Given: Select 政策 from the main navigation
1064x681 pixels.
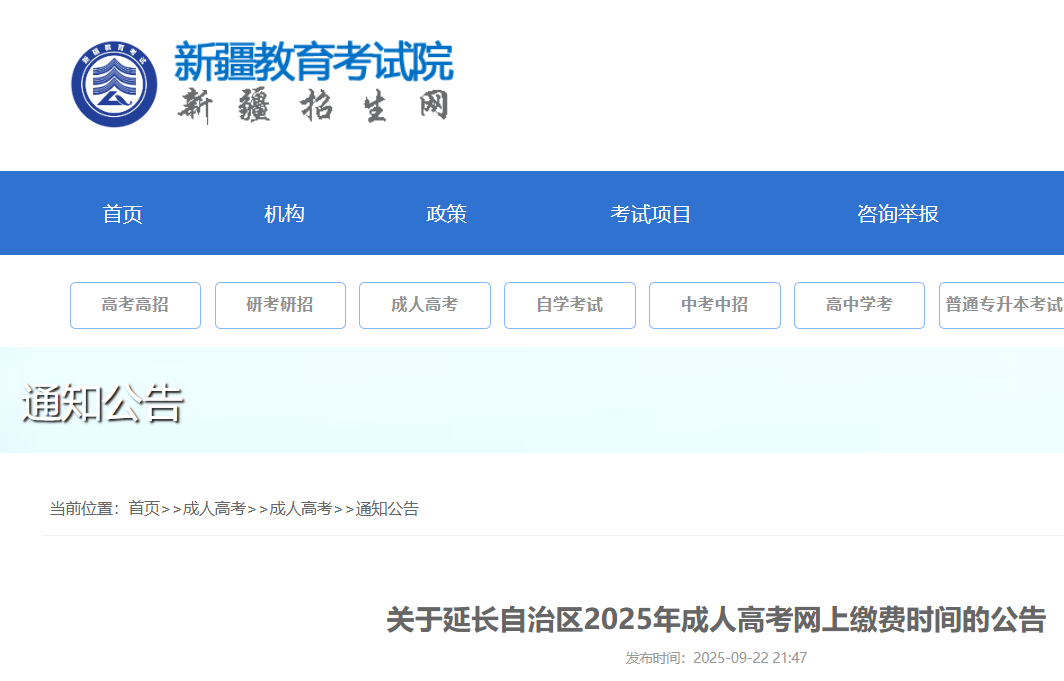Looking at the screenshot, I should click(446, 214).
